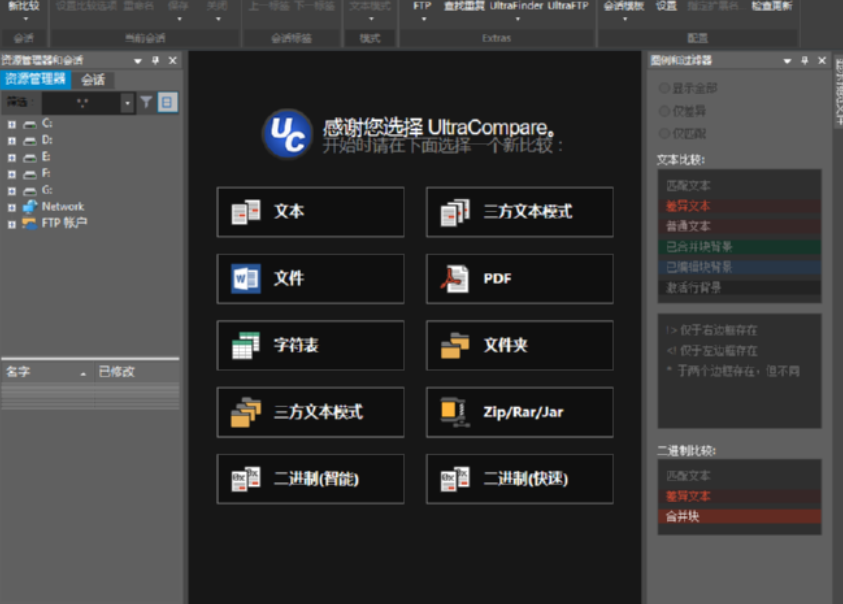Expand the F: drive node
This screenshot has height=604, width=843.
pyautogui.click(x=11, y=174)
